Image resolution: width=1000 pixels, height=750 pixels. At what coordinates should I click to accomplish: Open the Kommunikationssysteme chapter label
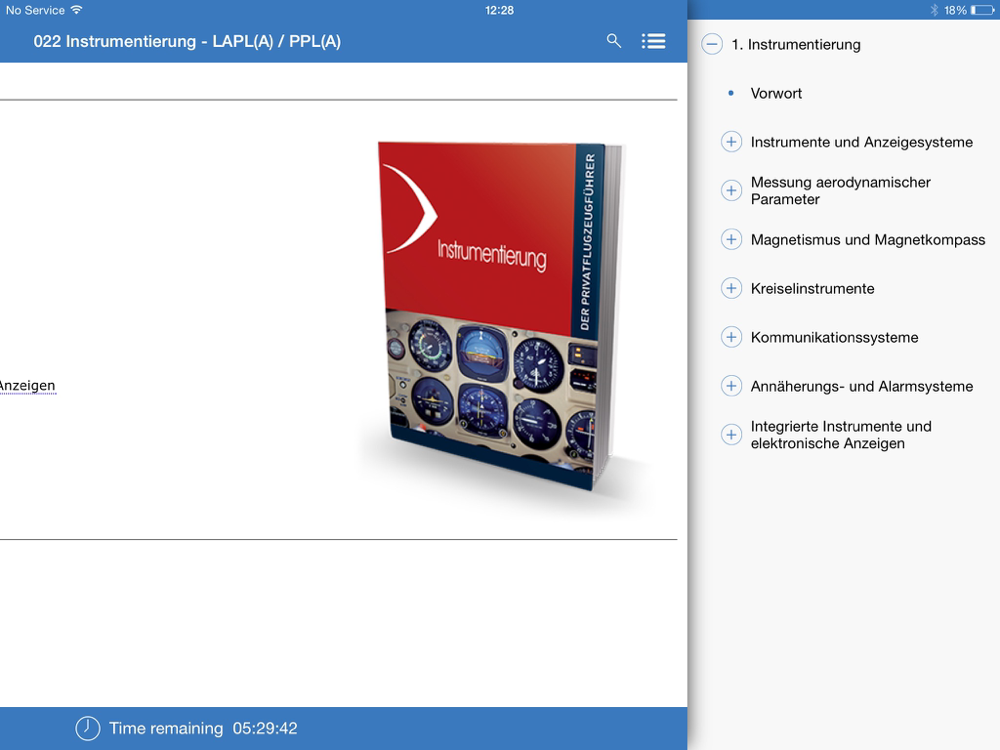[834, 337]
